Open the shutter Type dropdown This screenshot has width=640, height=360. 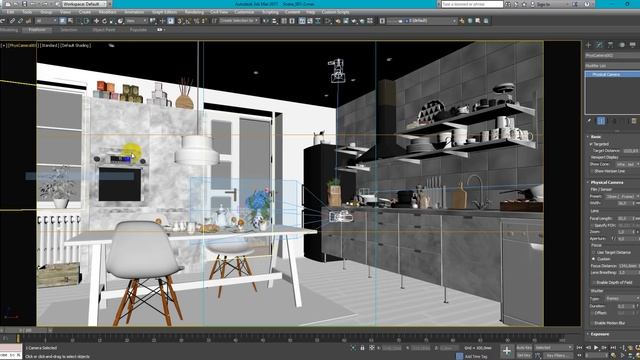coord(622,299)
